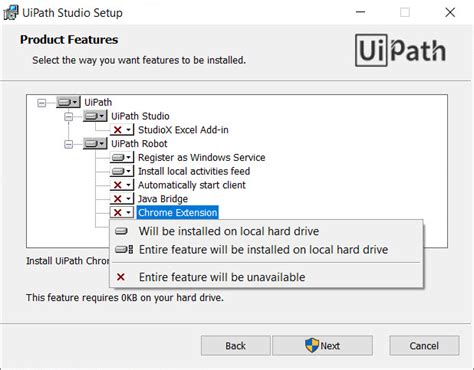The image size is (474, 370).
Task: Open the UiPath root feature drive icon
Action: [68, 102]
